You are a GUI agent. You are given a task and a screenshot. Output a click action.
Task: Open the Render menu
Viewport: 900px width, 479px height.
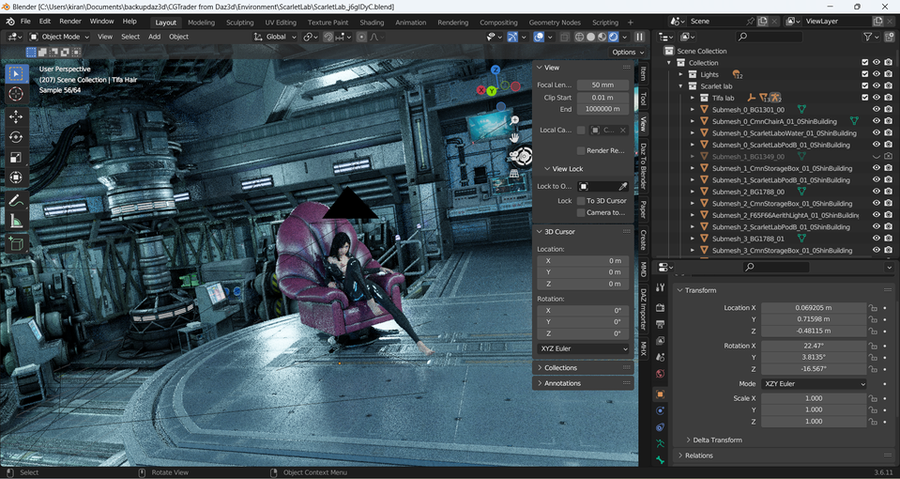pyautogui.click(x=70, y=21)
